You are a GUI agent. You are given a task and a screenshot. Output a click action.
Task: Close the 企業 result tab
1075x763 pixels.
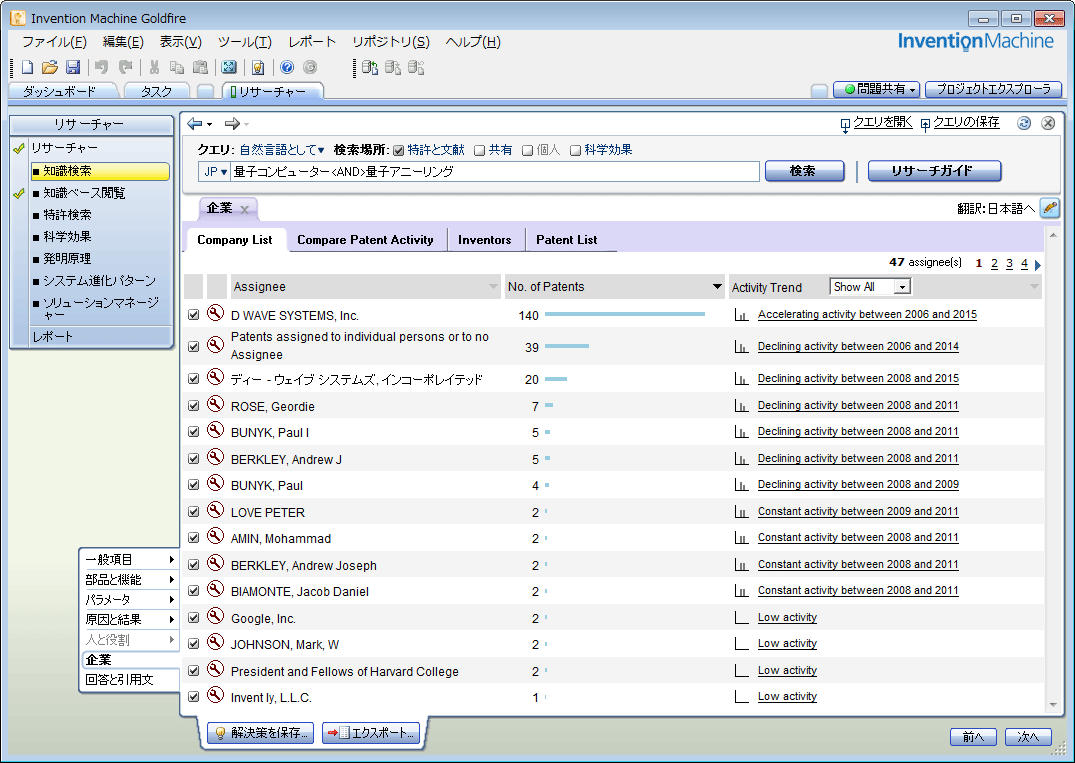pyautogui.click(x=245, y=210)
